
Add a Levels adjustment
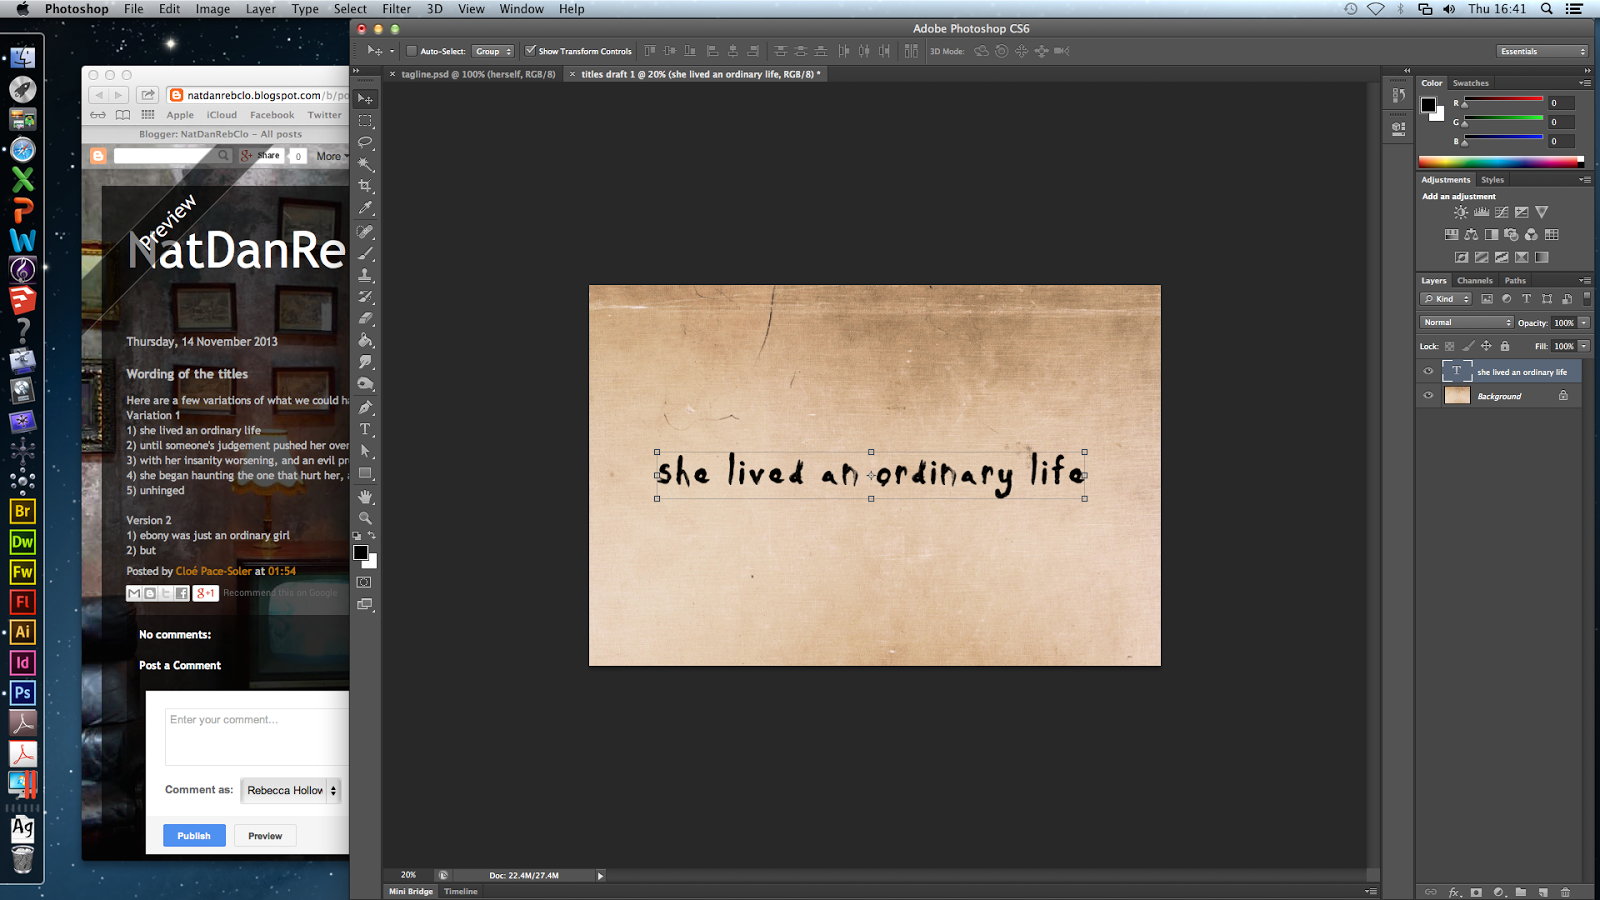[x=1481, y=212]
